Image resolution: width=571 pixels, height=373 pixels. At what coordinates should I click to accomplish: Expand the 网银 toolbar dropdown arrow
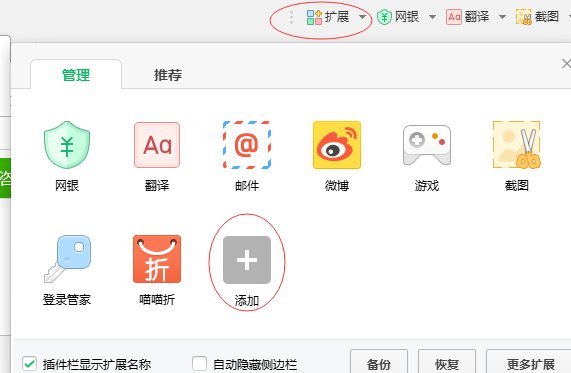coord(432,17)
